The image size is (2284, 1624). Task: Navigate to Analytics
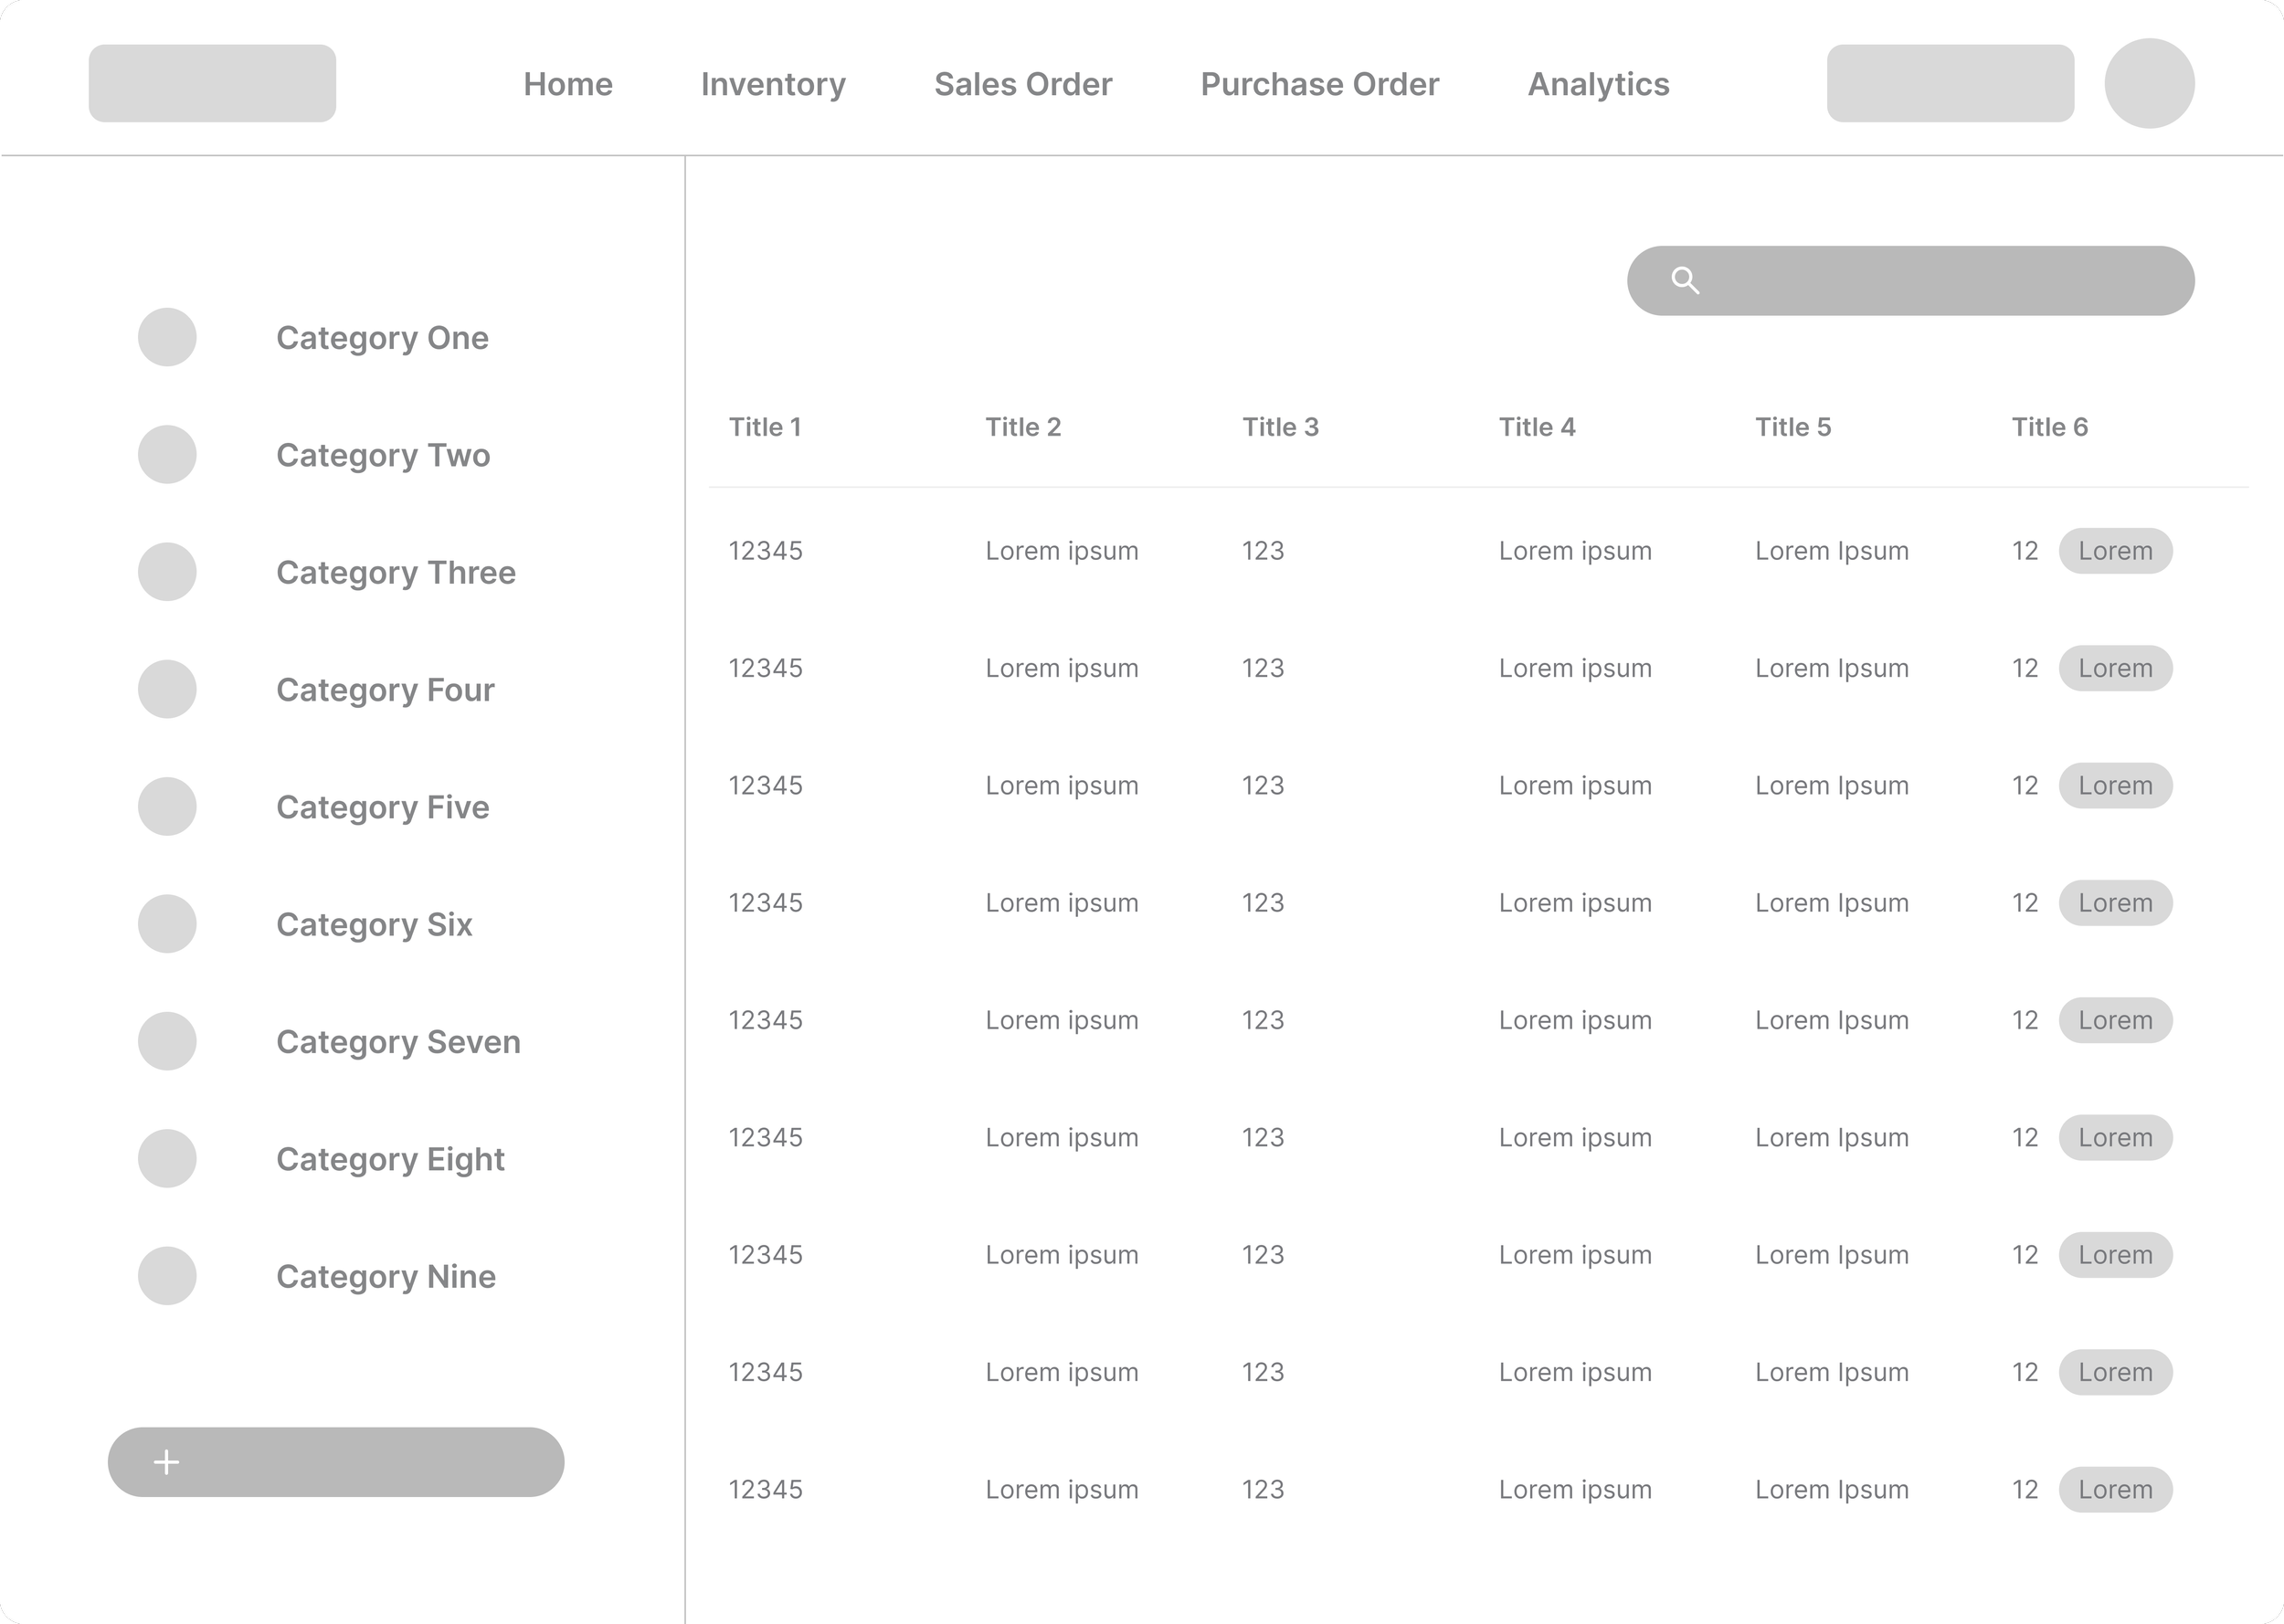pos(1598,84)
